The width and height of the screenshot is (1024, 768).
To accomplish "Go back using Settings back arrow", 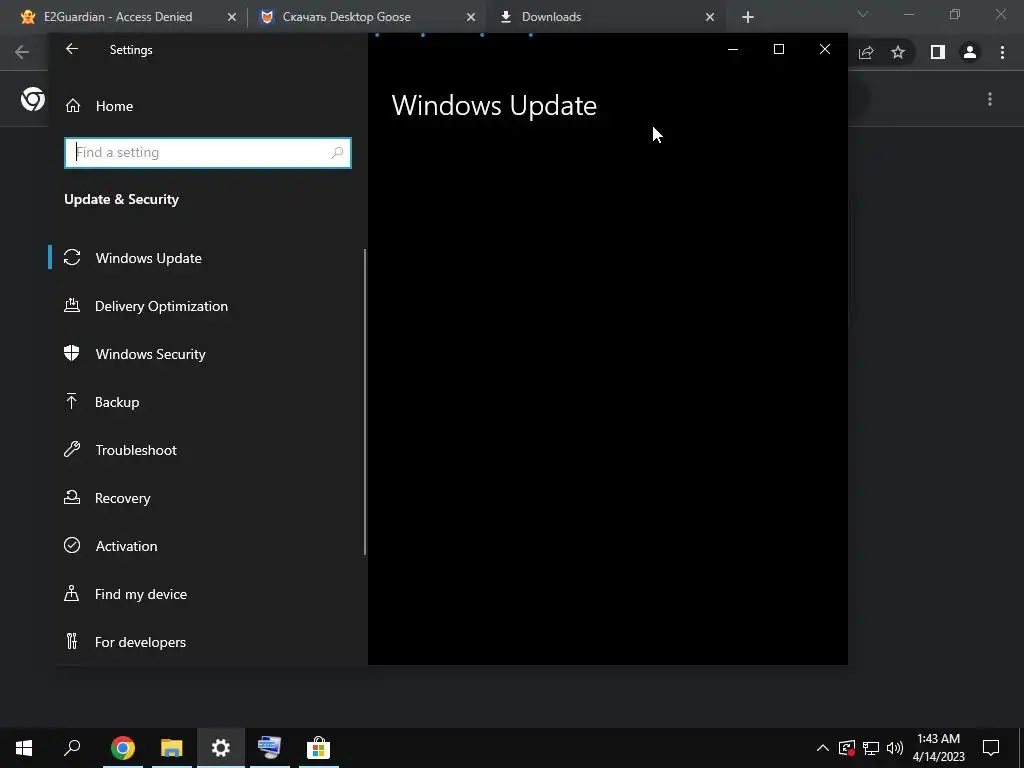I will tap(72, 49).
